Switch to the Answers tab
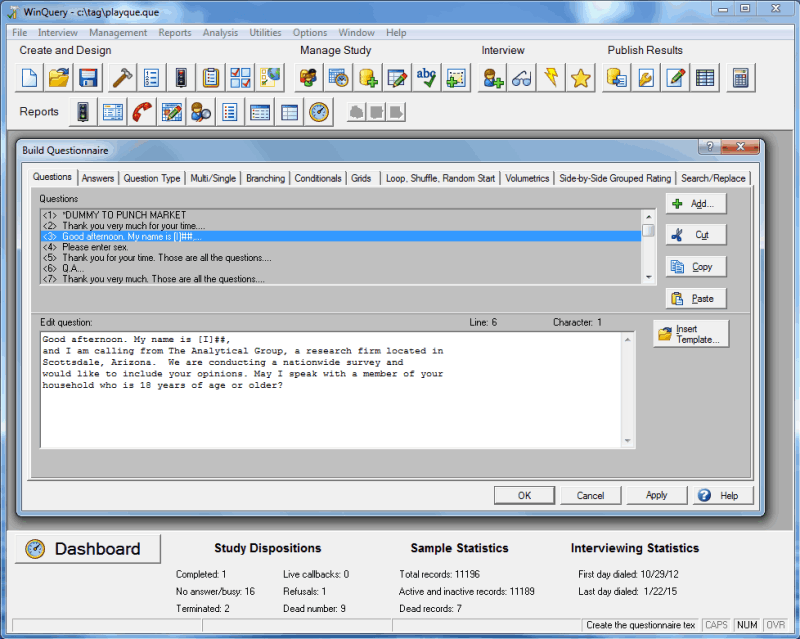The height and width of the screenshot is (639, 800). [98, 178]
